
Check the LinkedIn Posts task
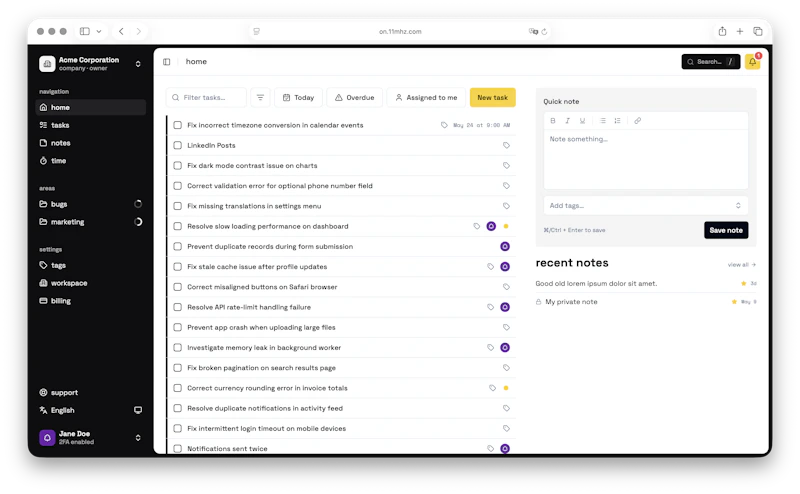point(178,145)
